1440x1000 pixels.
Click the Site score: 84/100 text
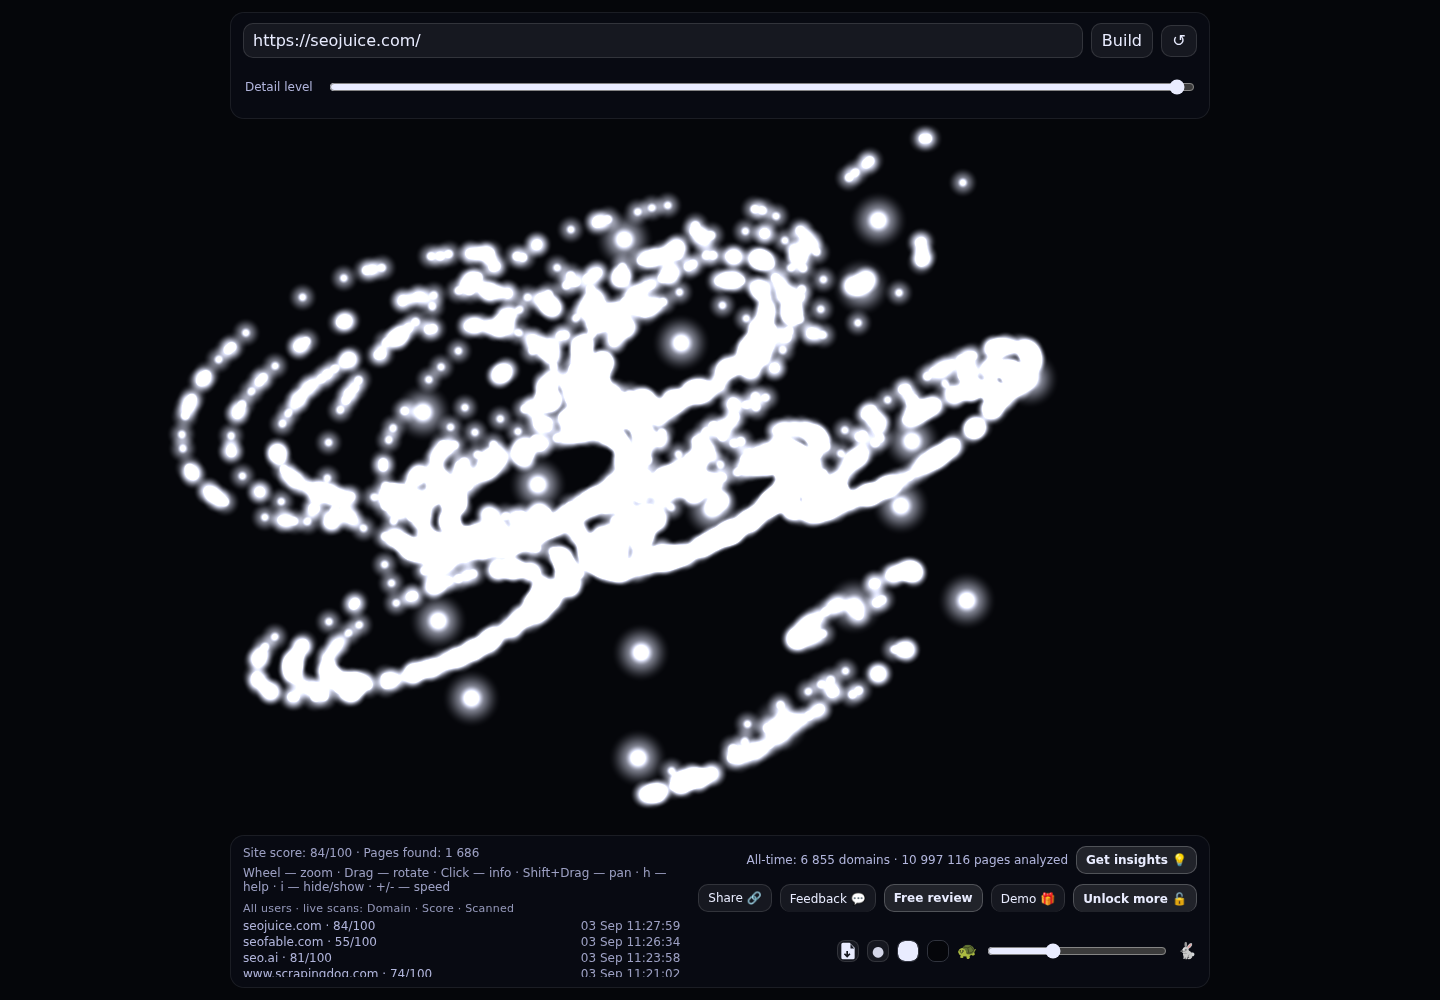point(297,853)
